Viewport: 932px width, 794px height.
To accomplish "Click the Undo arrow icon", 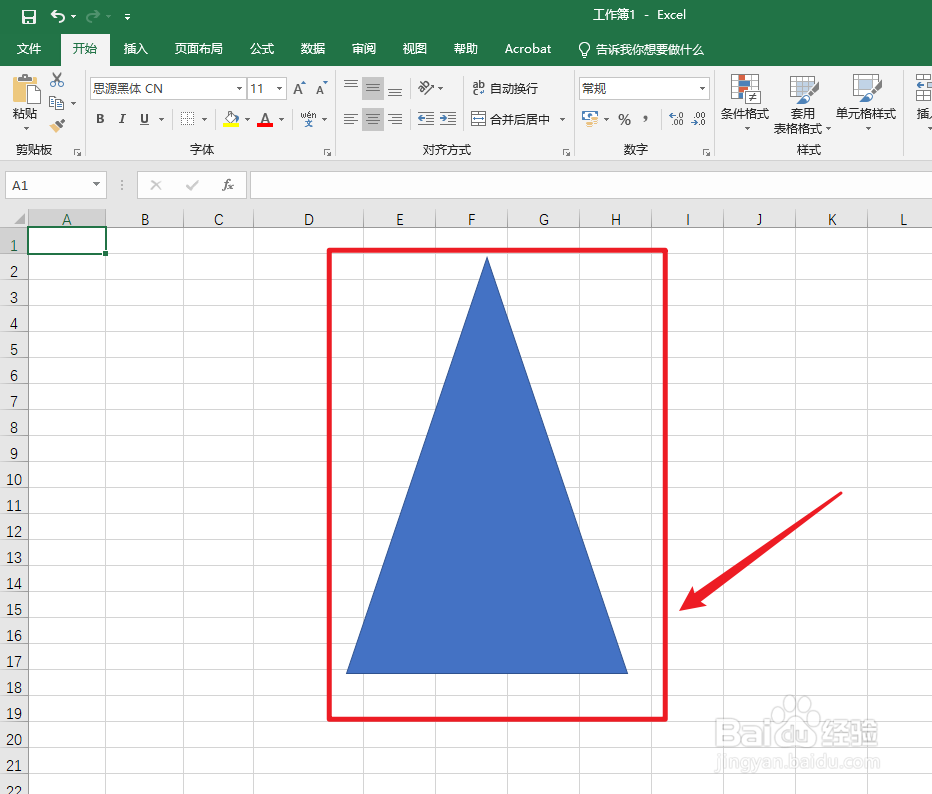I will pyautogui.click(x=58, y=16).
